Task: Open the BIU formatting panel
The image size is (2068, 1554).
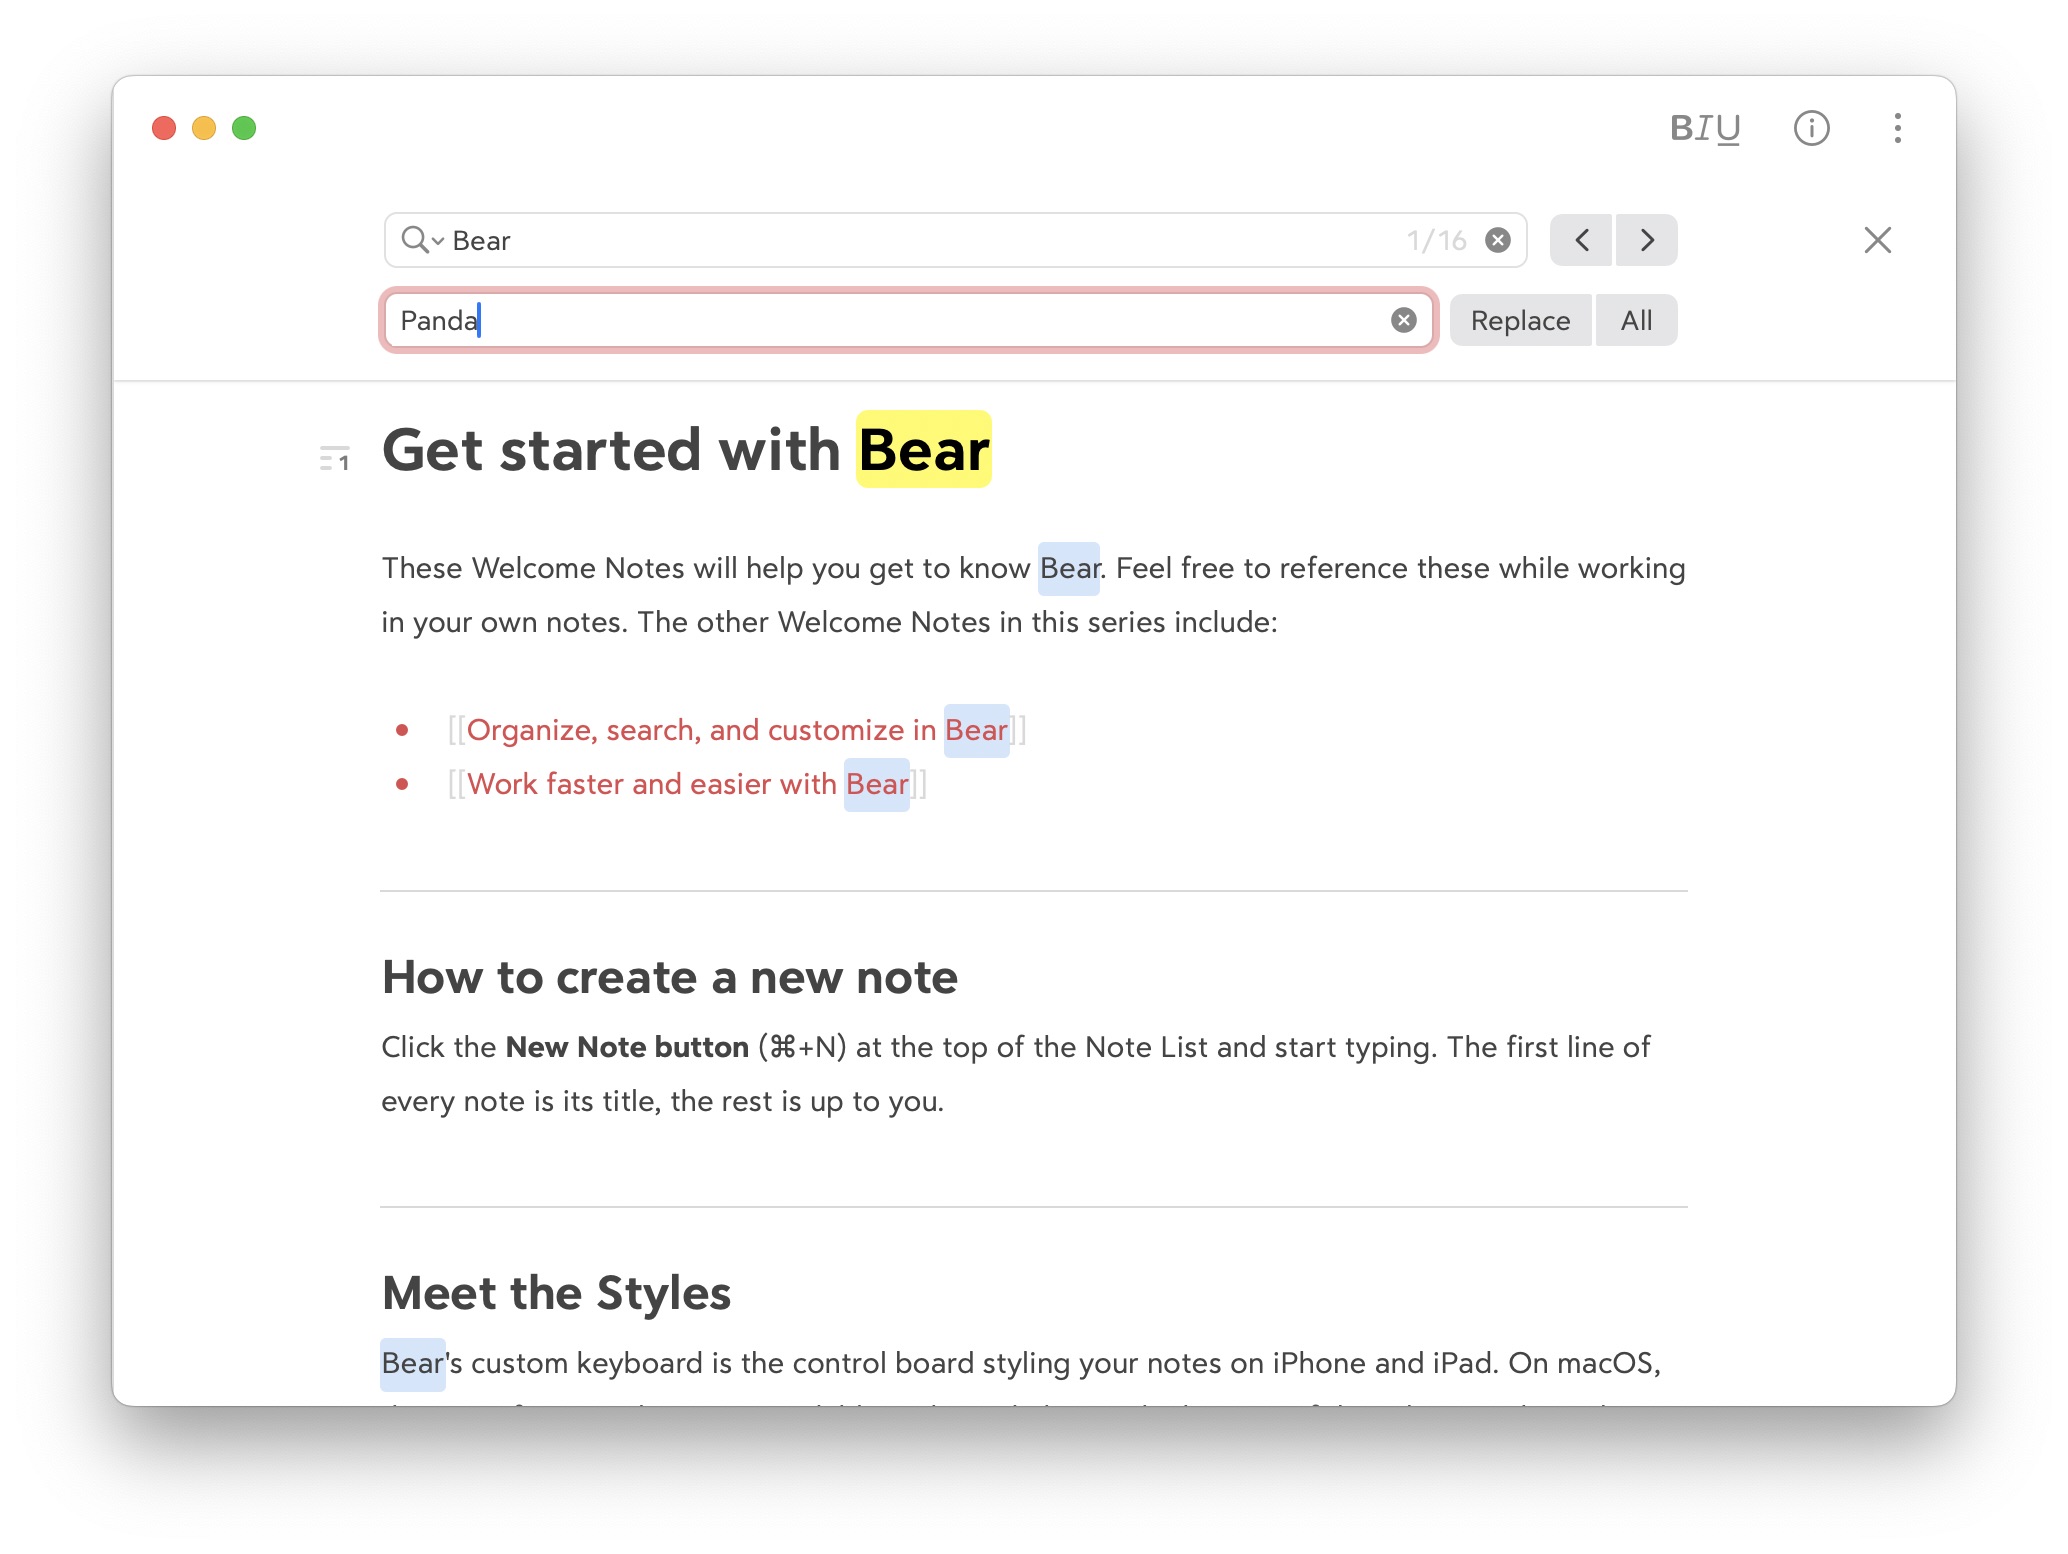Action: tap(1705, 128)
